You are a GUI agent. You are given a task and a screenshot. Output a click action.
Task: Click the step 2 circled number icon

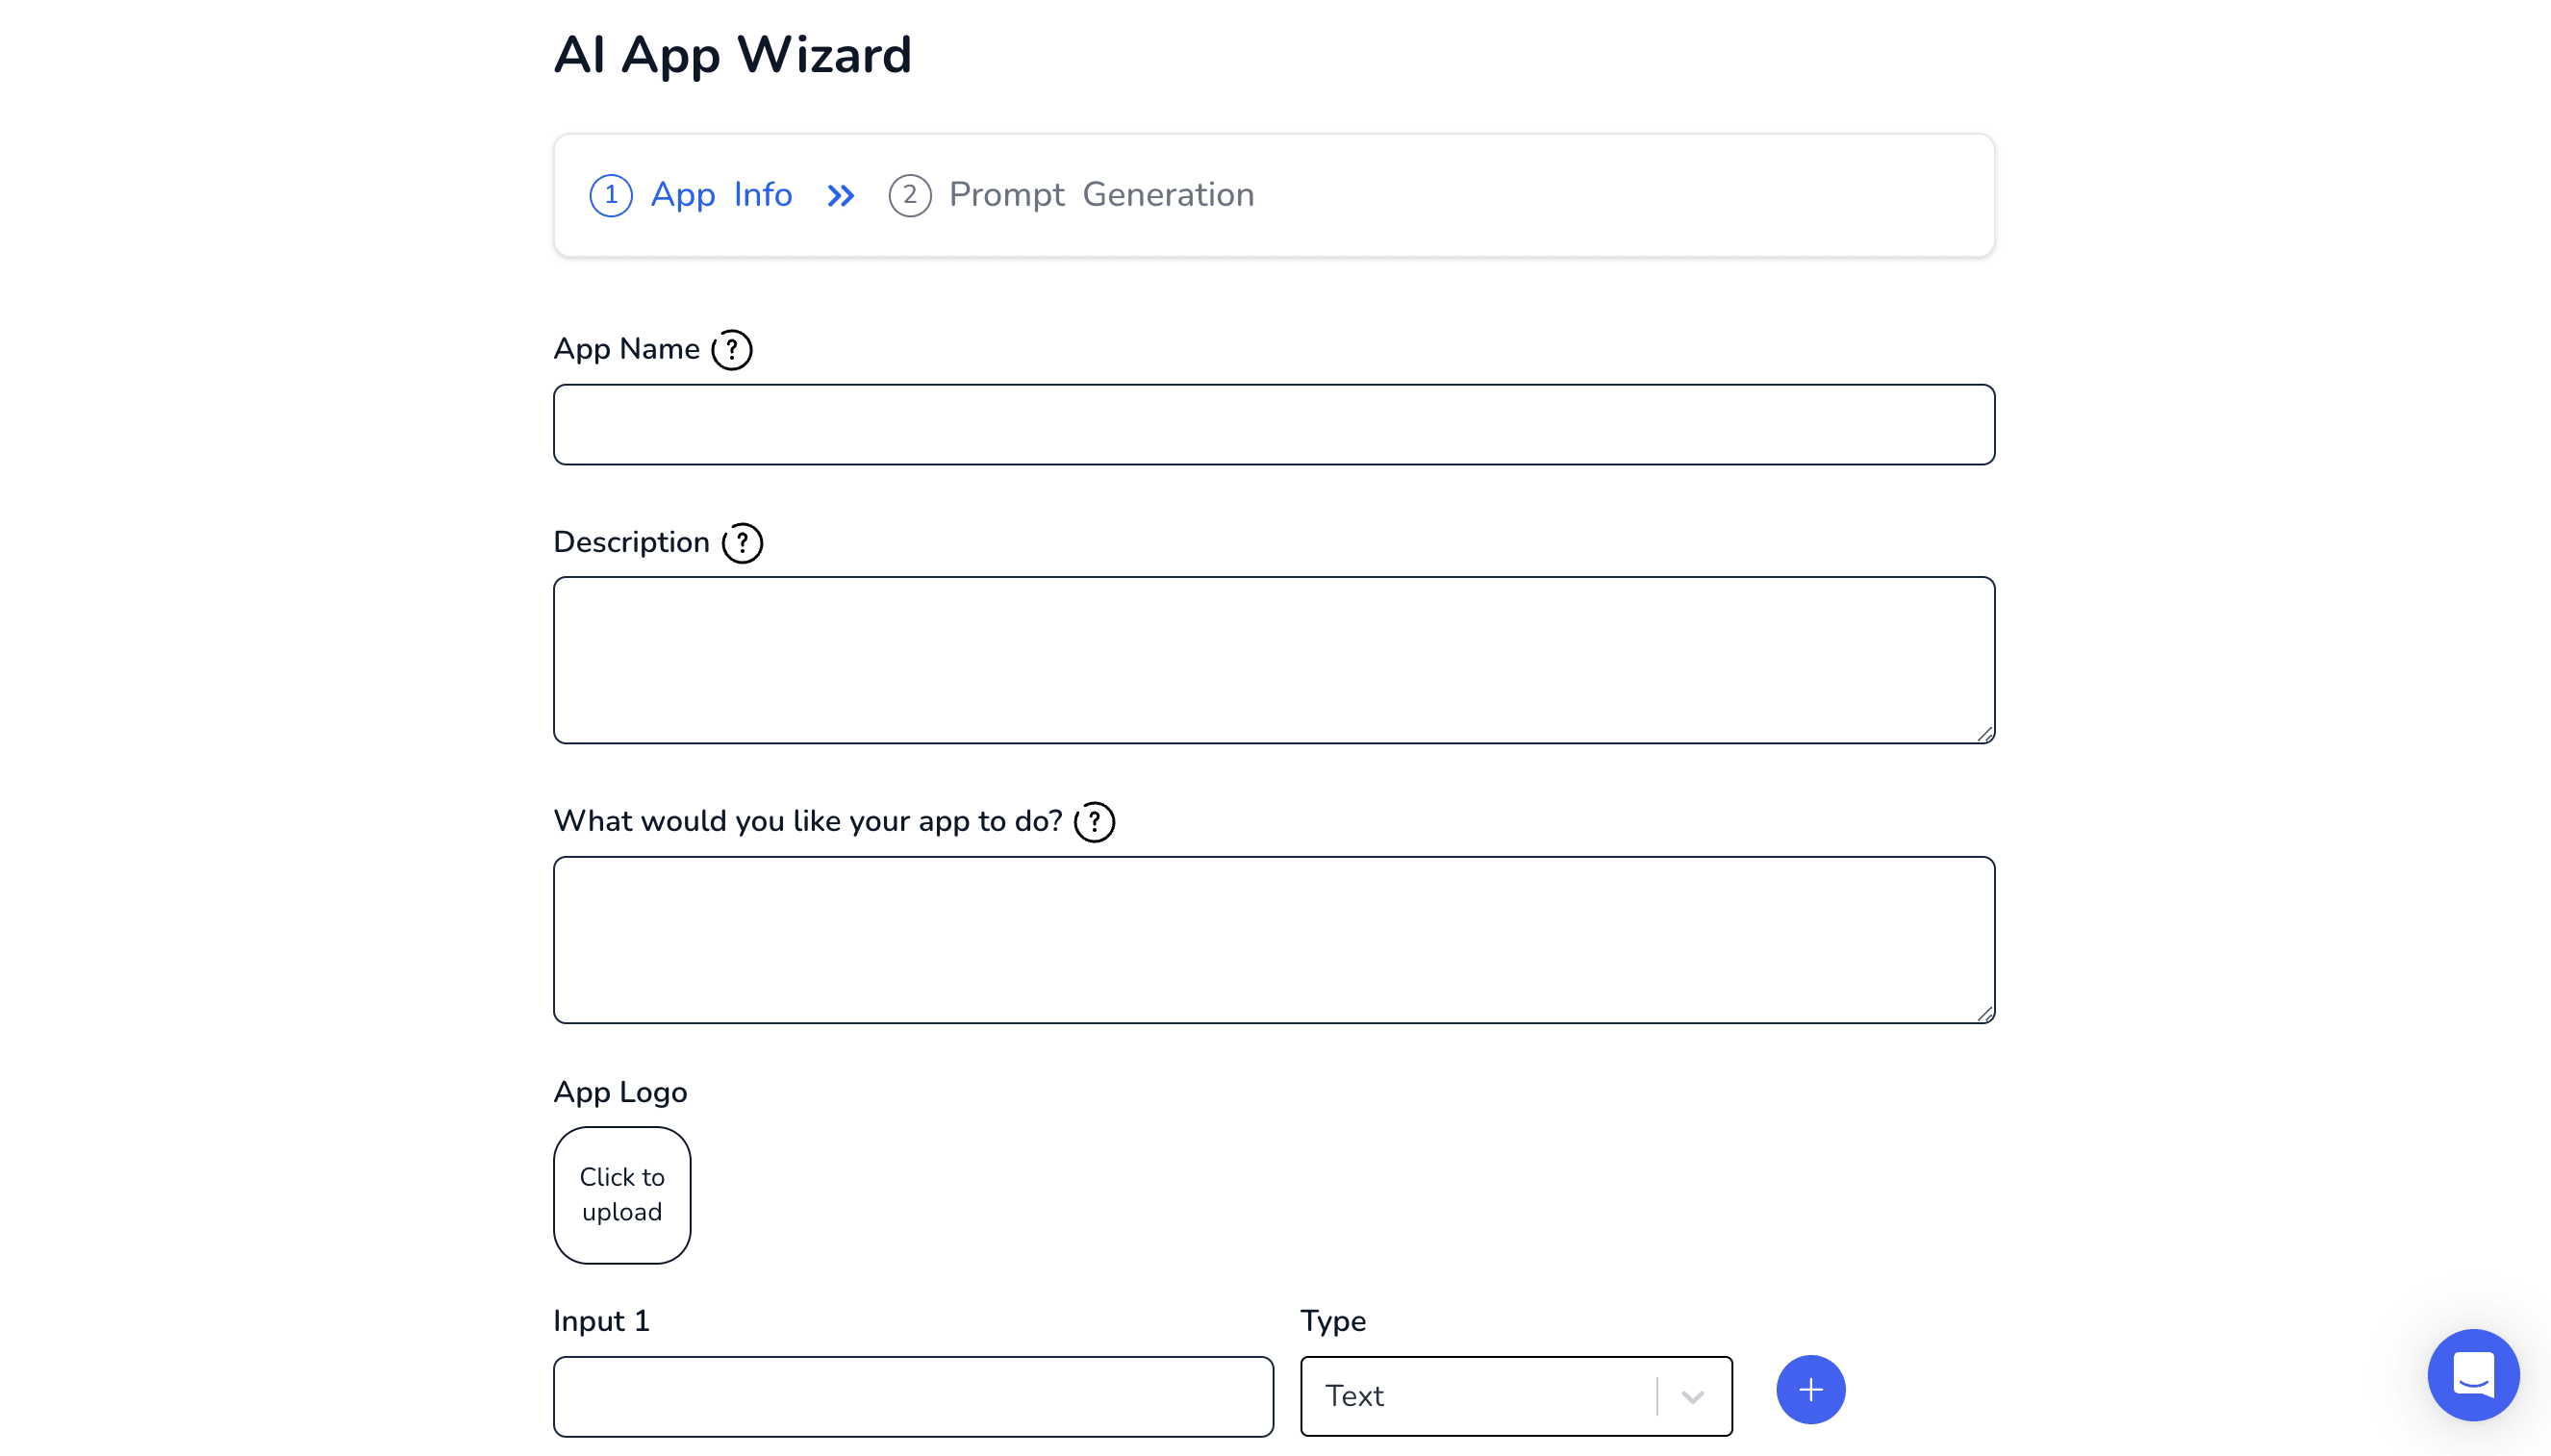pos(909,195)
